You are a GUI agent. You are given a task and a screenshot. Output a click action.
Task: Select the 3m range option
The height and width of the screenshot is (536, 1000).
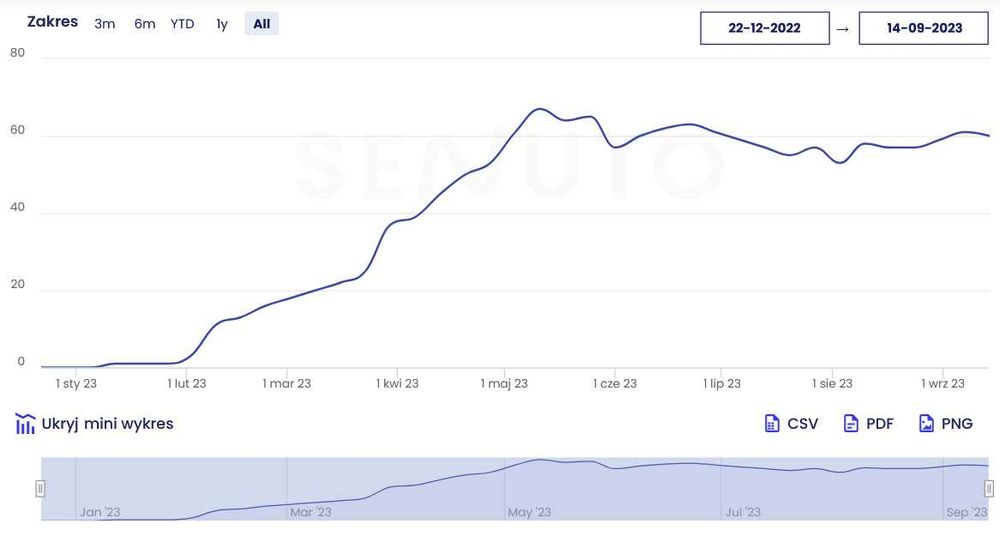coord(105,24)
